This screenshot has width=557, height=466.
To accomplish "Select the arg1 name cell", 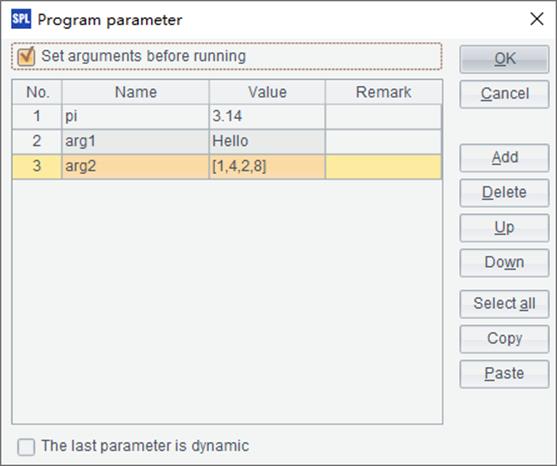I will [x=135, y=141].
